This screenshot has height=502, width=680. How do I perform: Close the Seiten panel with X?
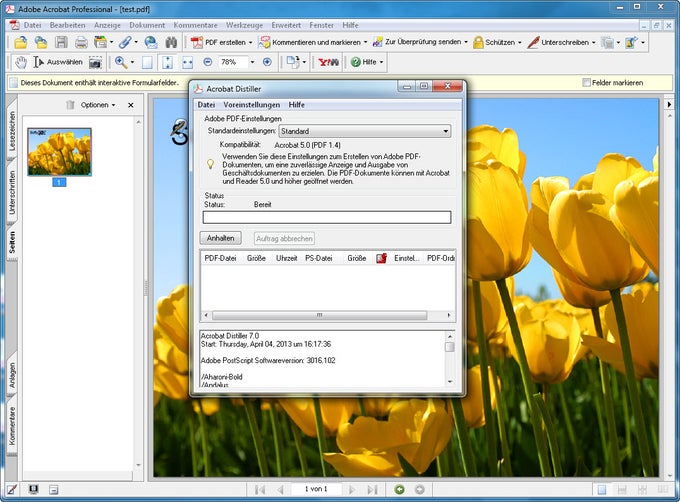[131, 105]
